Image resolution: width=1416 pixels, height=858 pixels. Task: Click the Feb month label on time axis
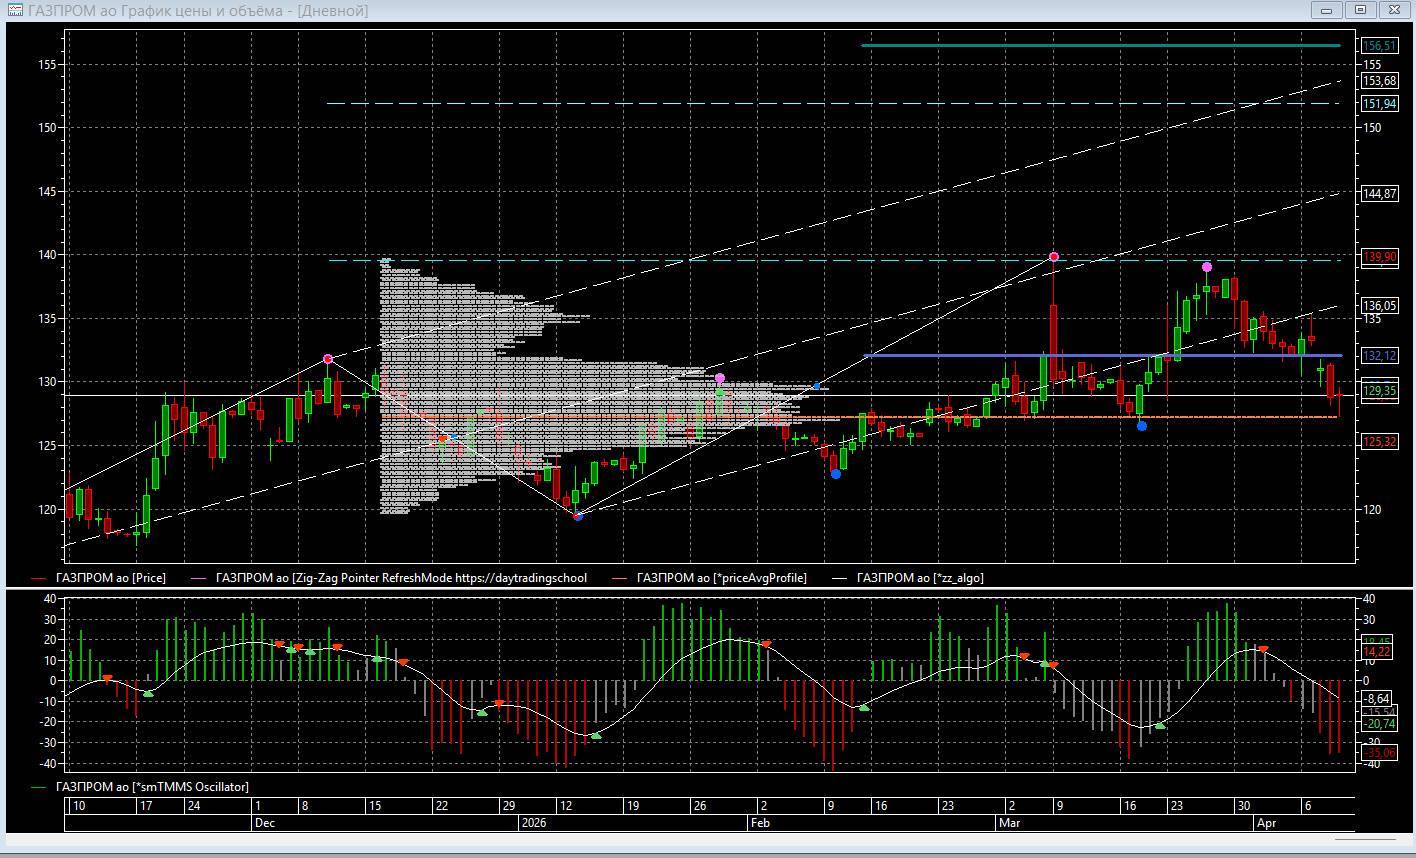(761, 823)
